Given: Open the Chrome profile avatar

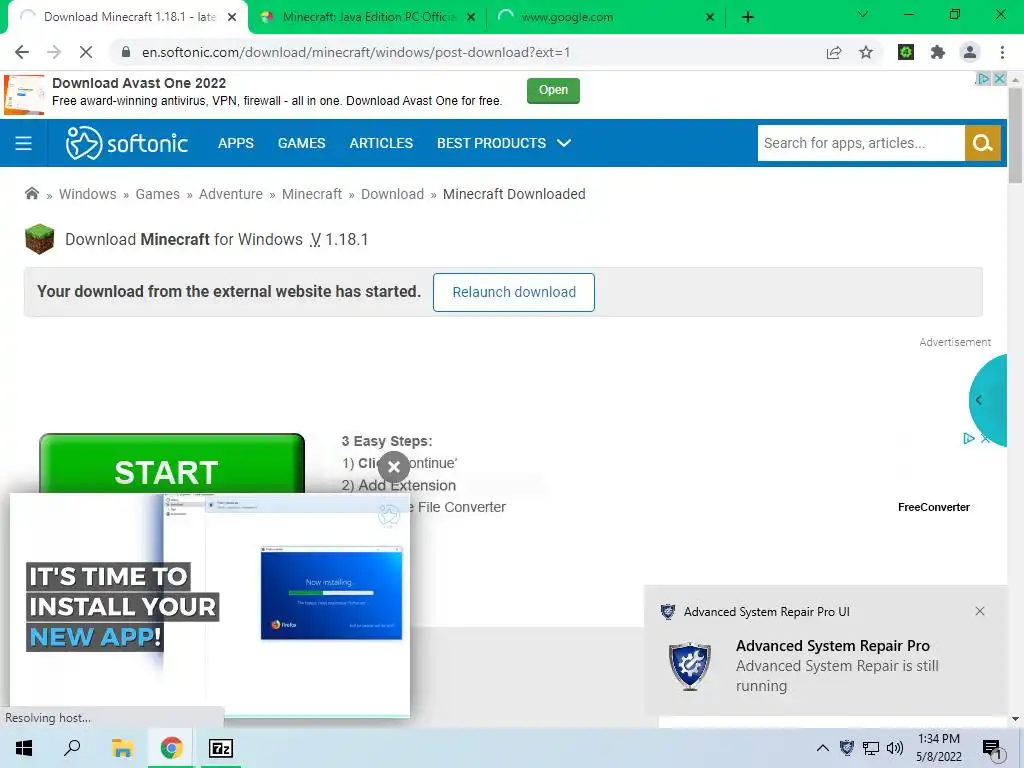Looking at the screenshot, I should pyautogui.click(x=970, y=52).
